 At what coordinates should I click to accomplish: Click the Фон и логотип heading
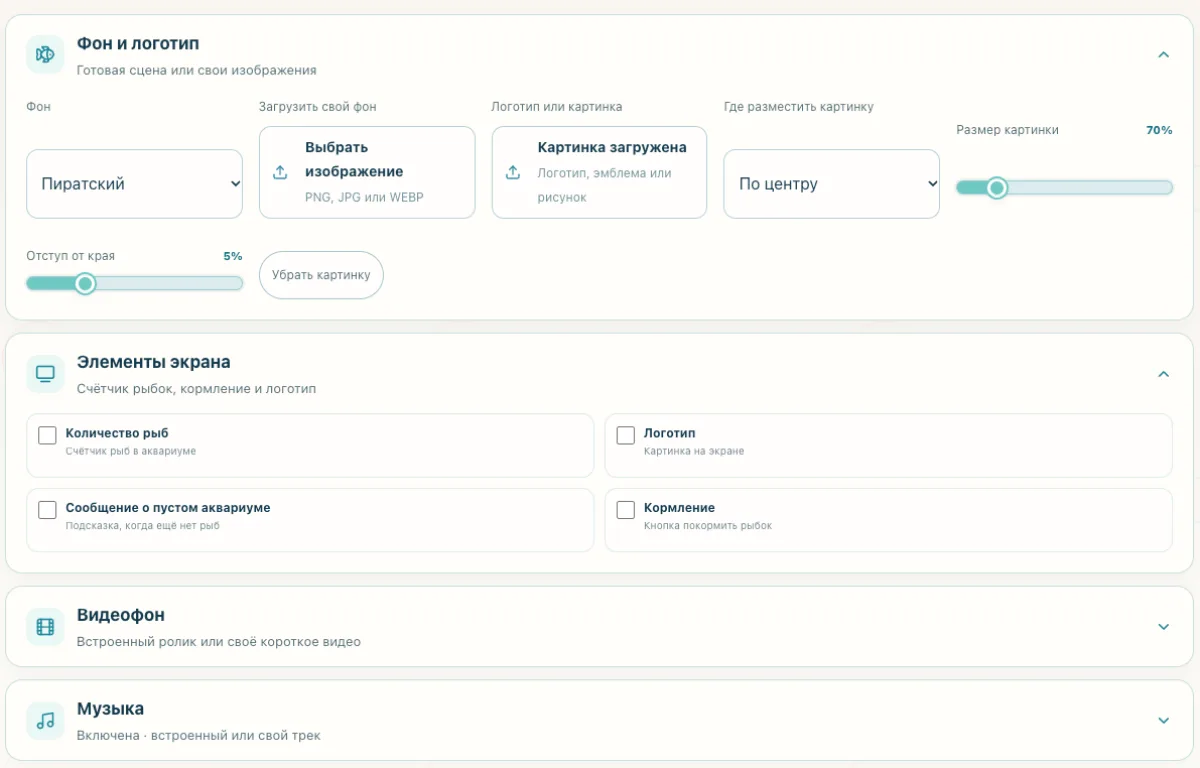(x=138, y=44)
